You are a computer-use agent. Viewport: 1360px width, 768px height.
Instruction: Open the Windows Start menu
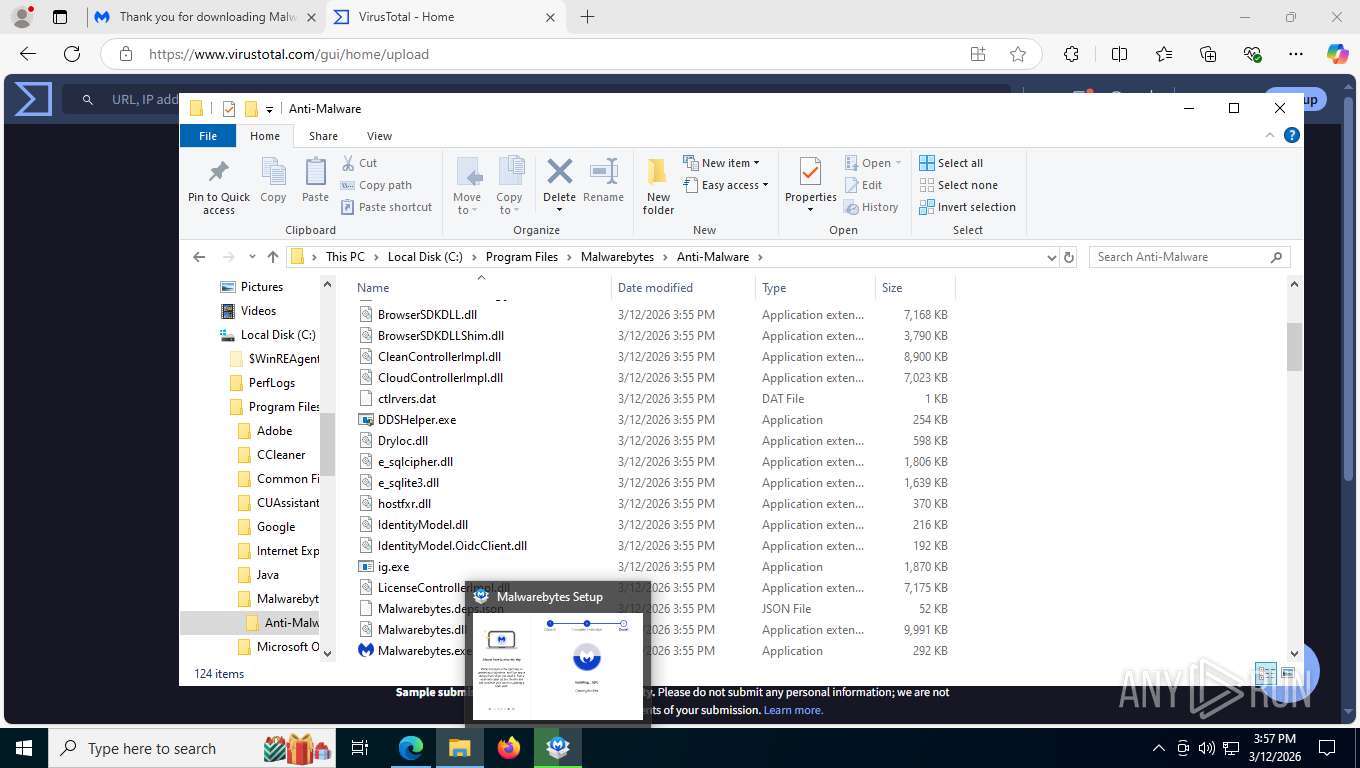(x=24, y=748)
